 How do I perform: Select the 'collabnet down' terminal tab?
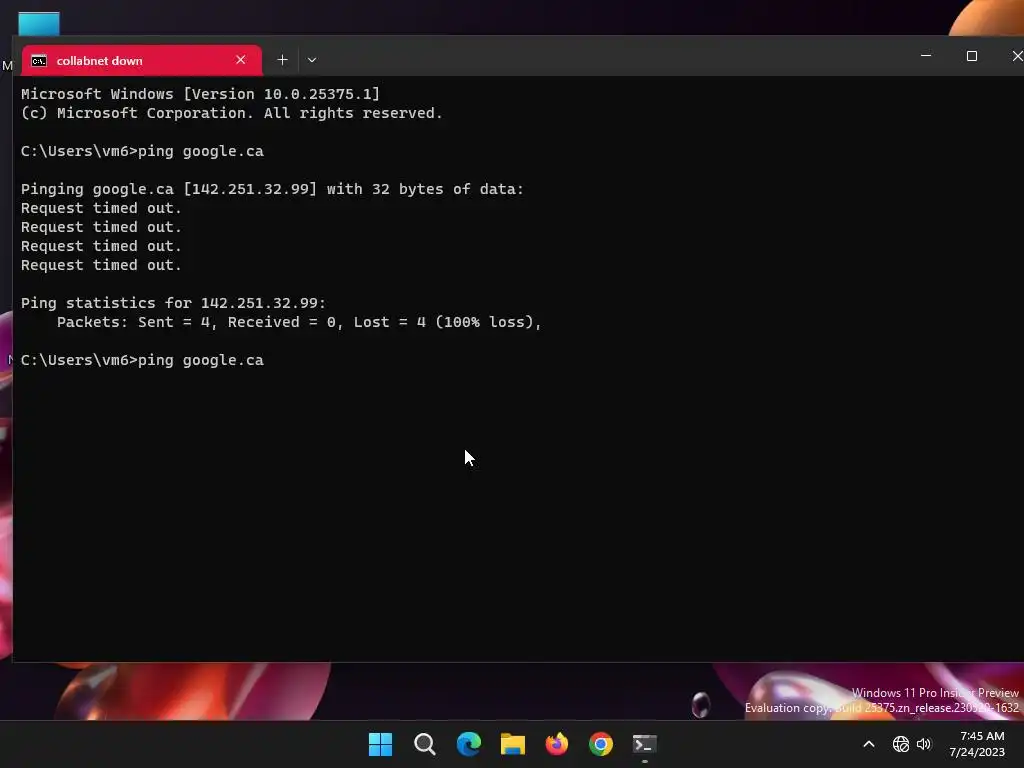coord(142,61)
